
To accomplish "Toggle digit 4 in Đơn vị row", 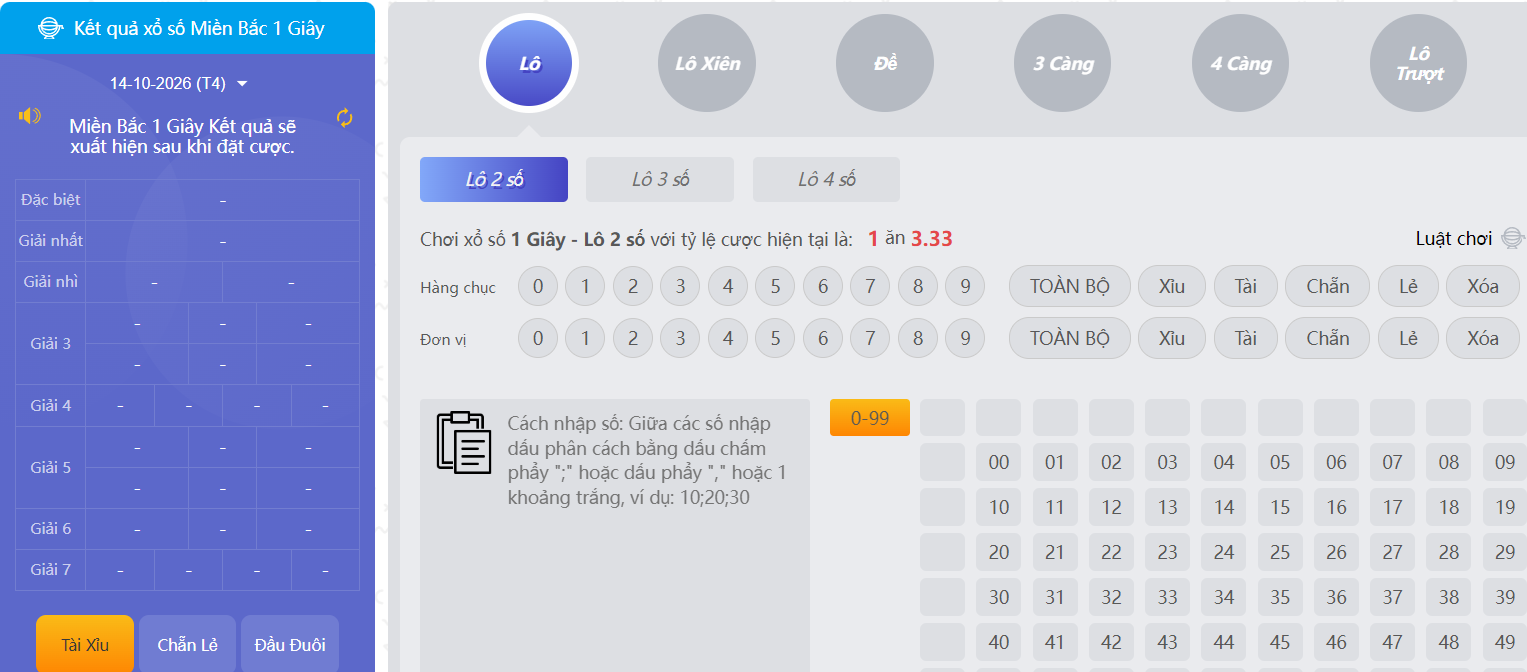I will click(x=728, y=338).
